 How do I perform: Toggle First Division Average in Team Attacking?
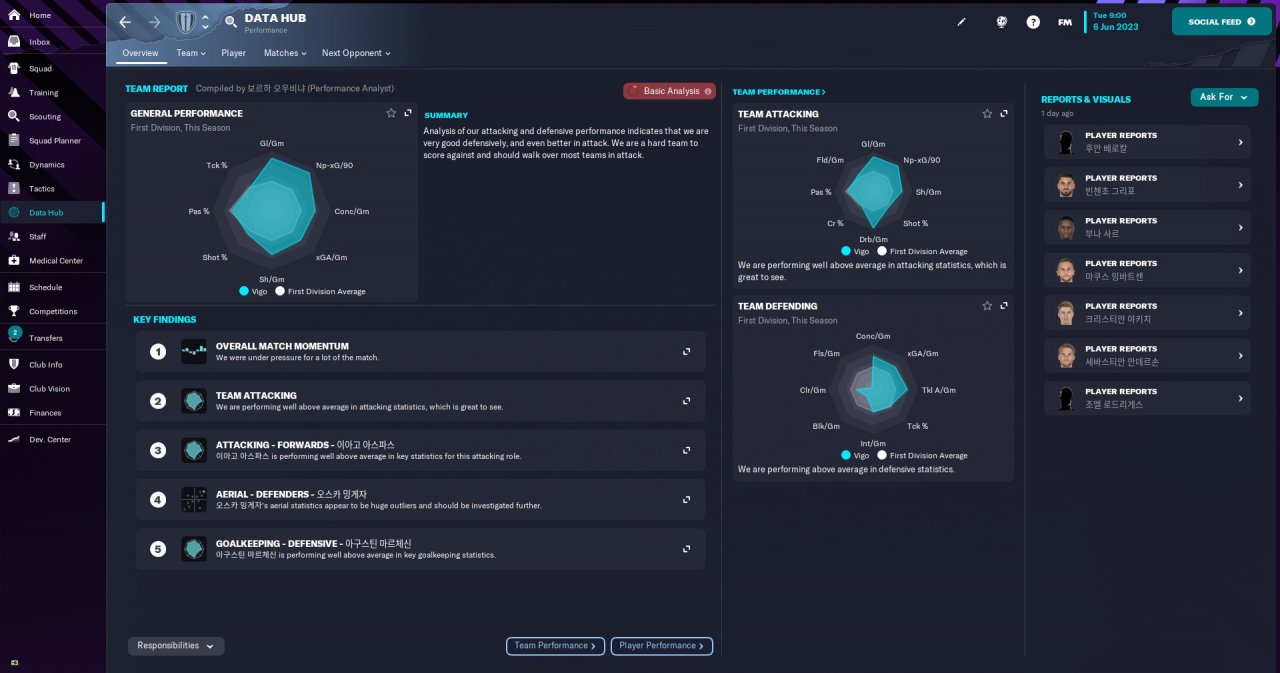point(922,251)
